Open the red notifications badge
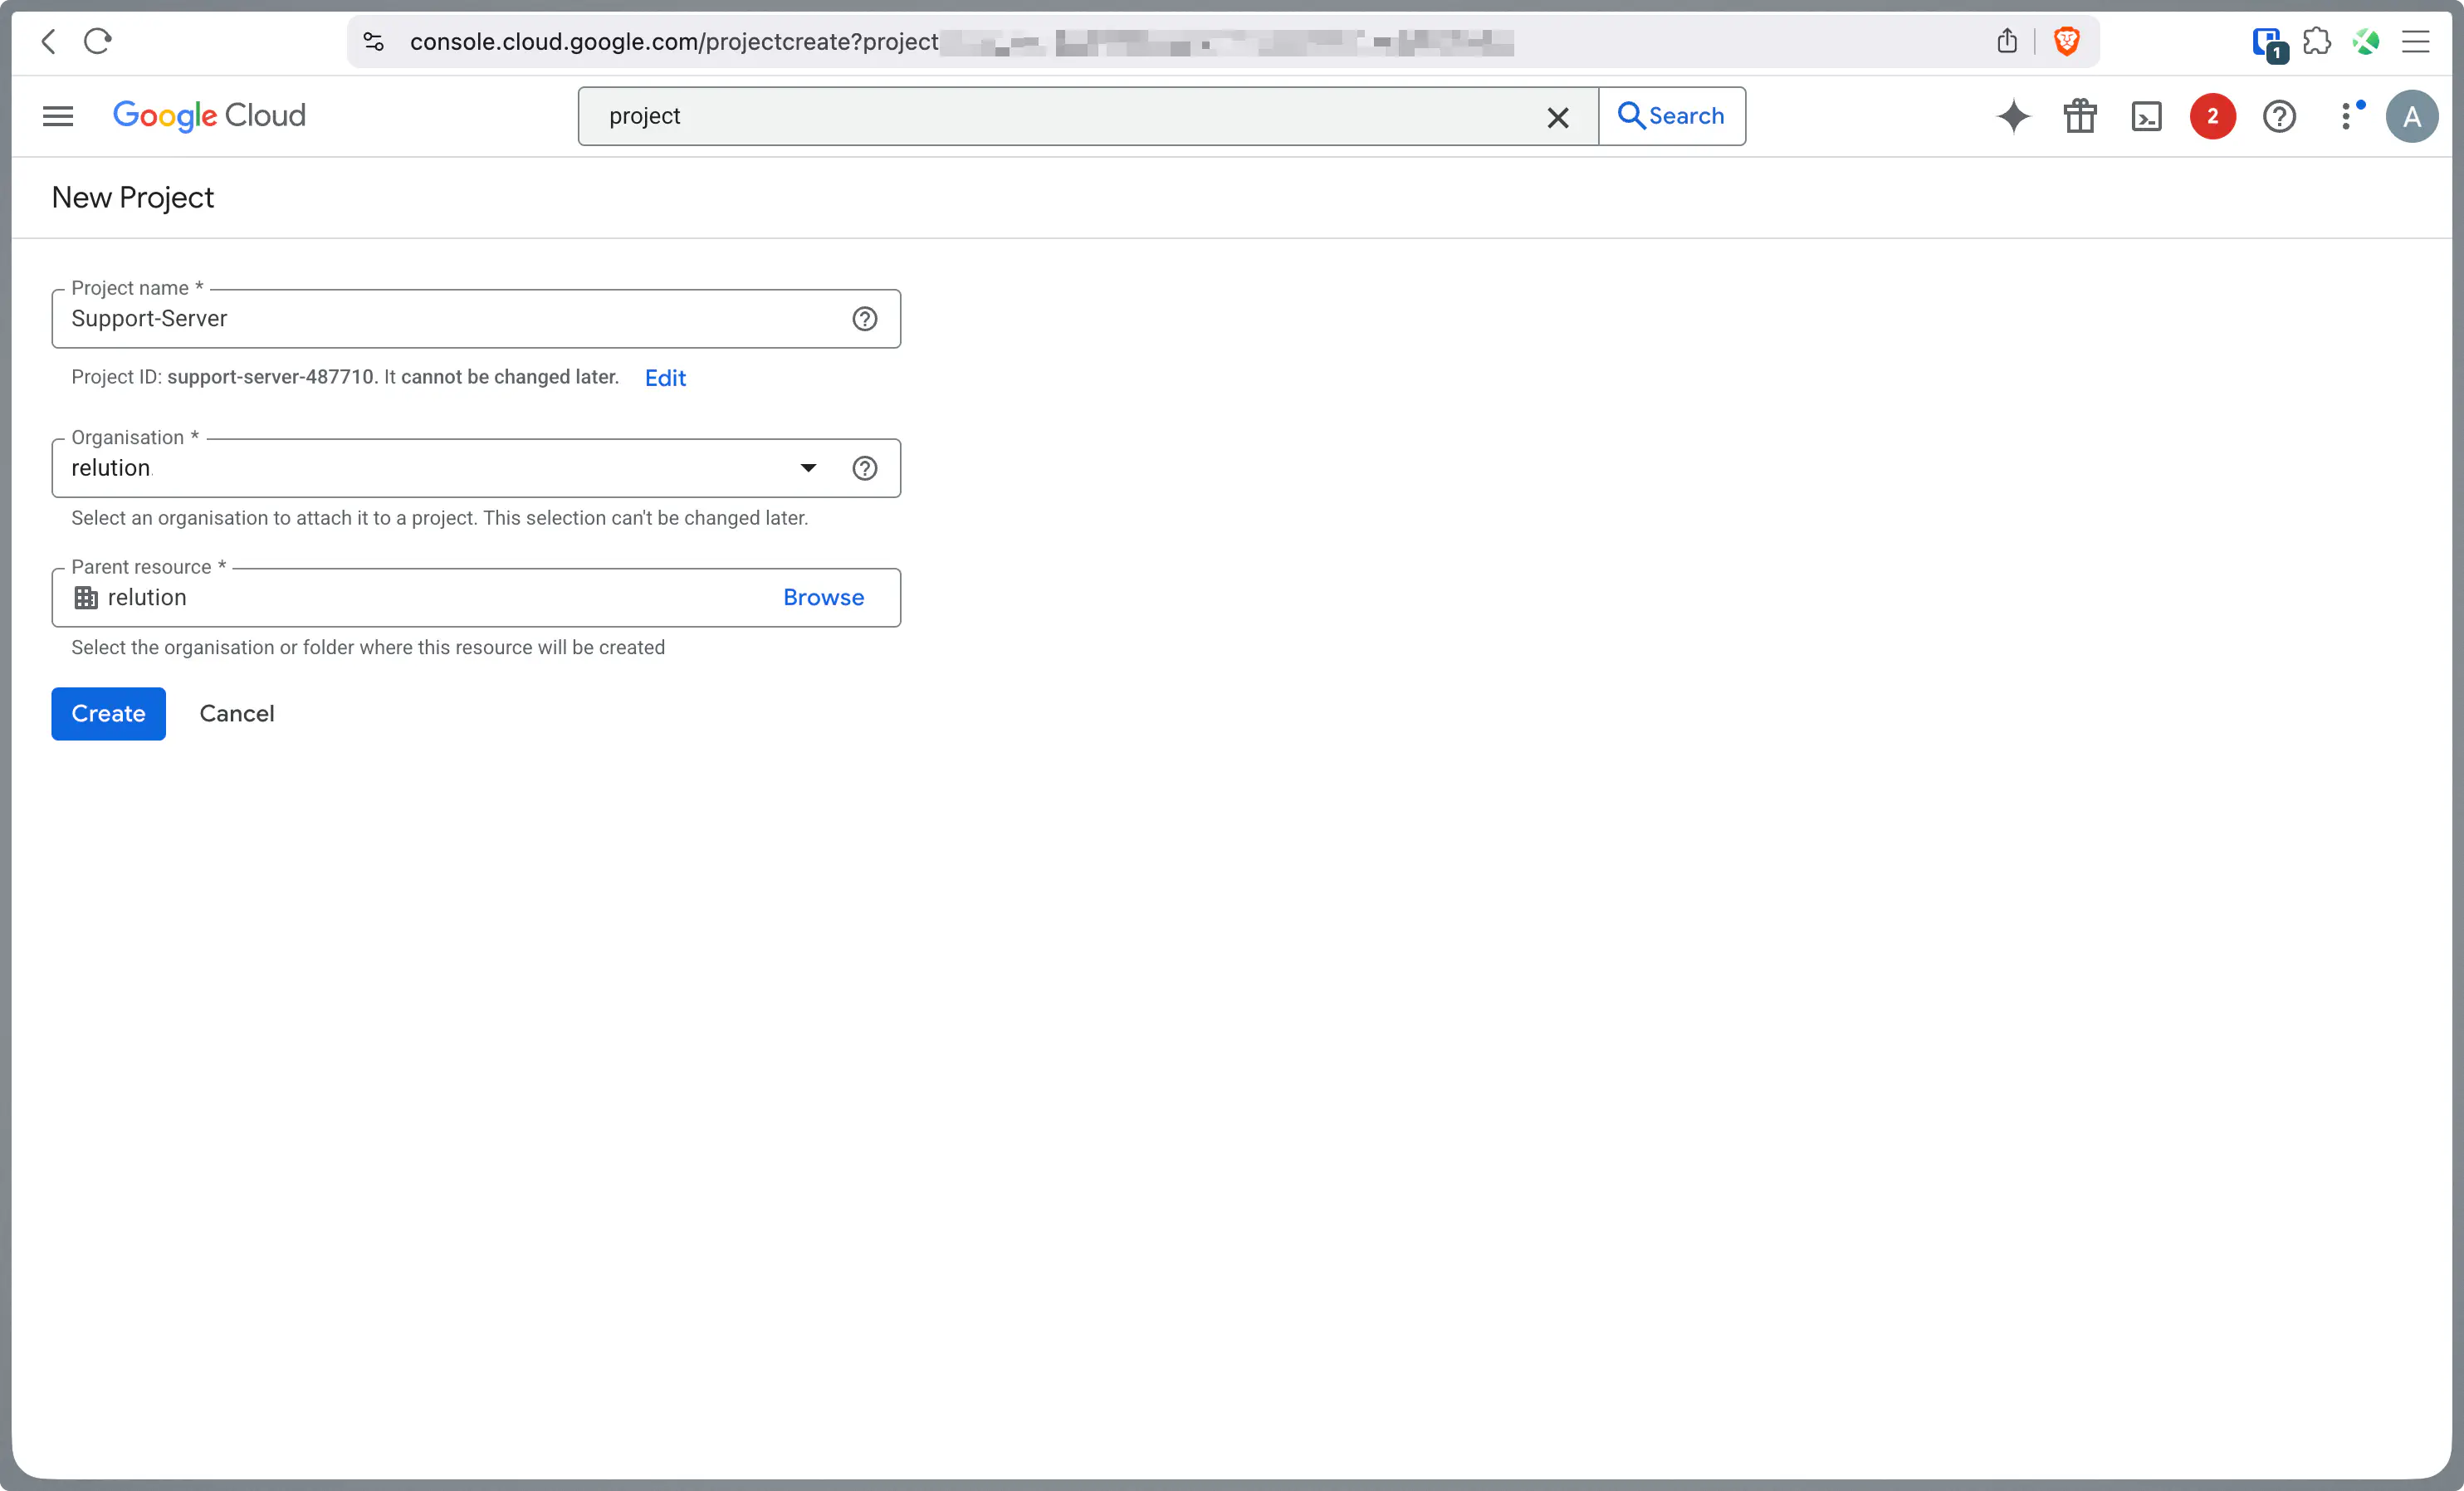This screenshot has width=2464, height=1491. click(x=2212, y=116)
